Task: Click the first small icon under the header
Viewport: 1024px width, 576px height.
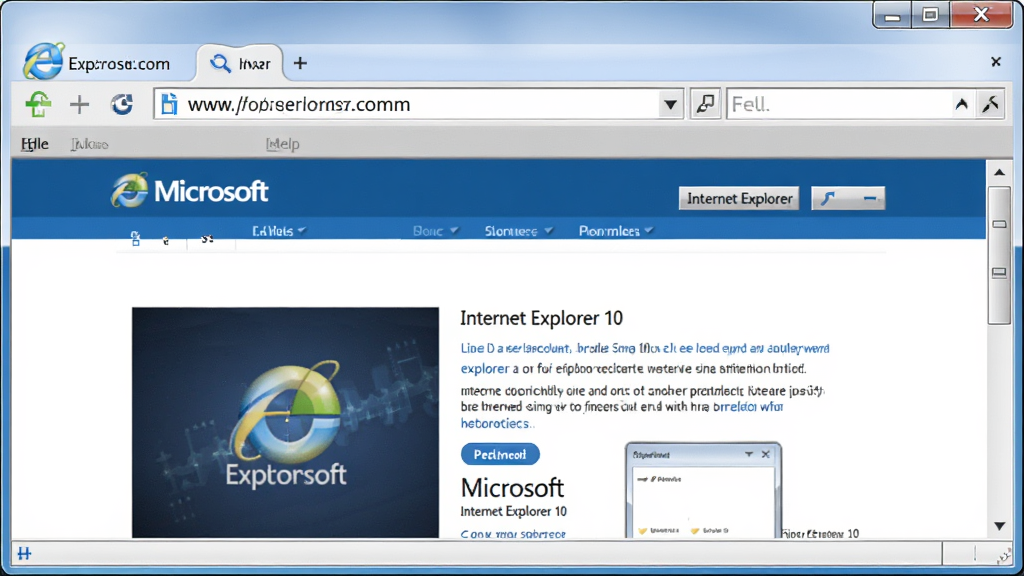Action: click(135, 239)
